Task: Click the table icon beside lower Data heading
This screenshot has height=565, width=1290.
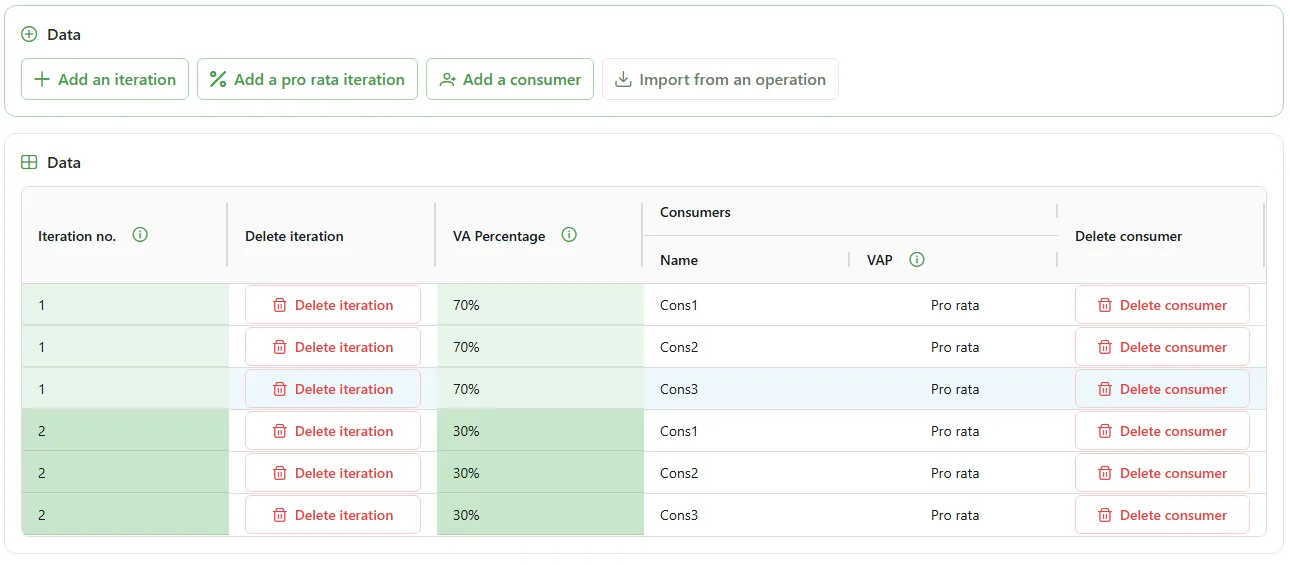Action: [x=29, y=162]
